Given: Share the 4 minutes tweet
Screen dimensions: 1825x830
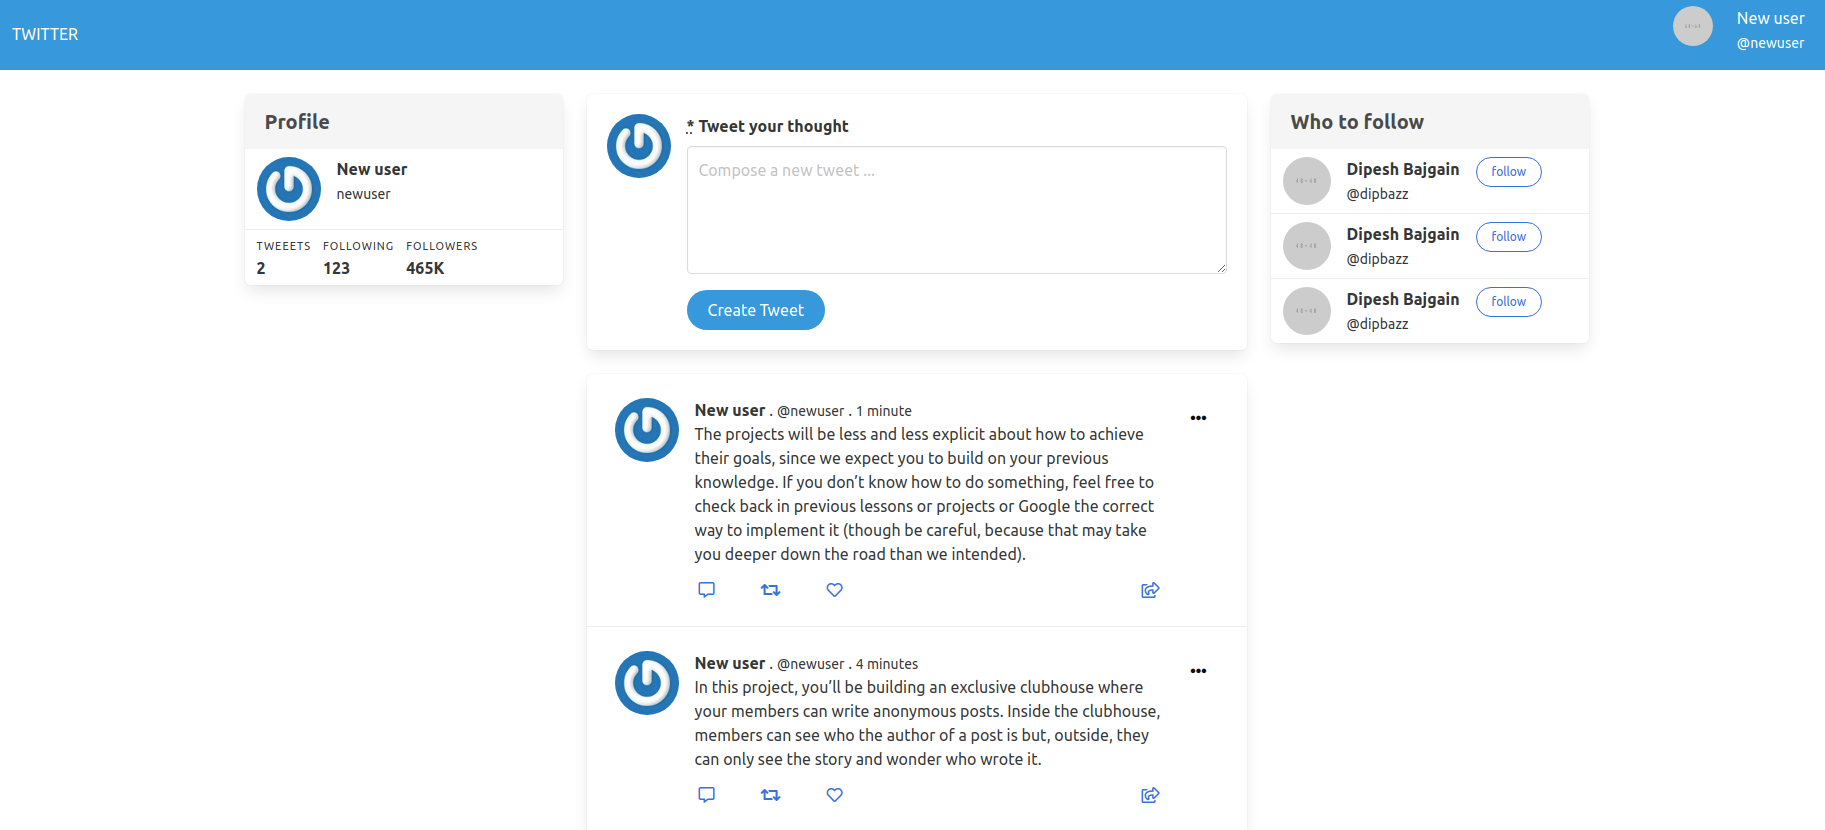Looking at the screenshot, I should (1150, 795).
